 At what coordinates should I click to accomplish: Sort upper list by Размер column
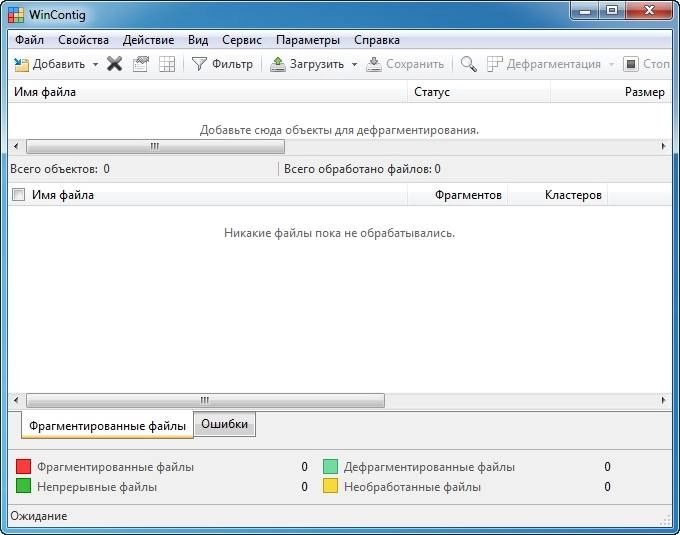coord(611,92)
